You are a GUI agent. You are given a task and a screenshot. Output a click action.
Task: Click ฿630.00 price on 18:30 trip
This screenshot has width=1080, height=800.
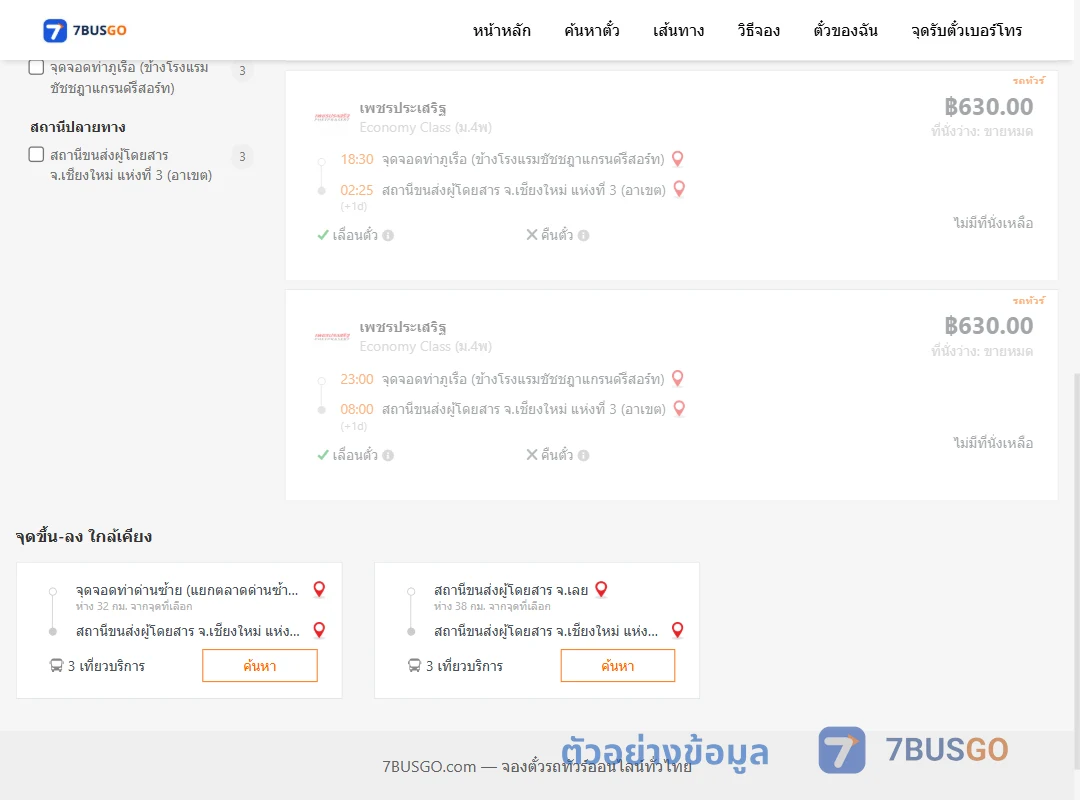[x=989, y=107]
